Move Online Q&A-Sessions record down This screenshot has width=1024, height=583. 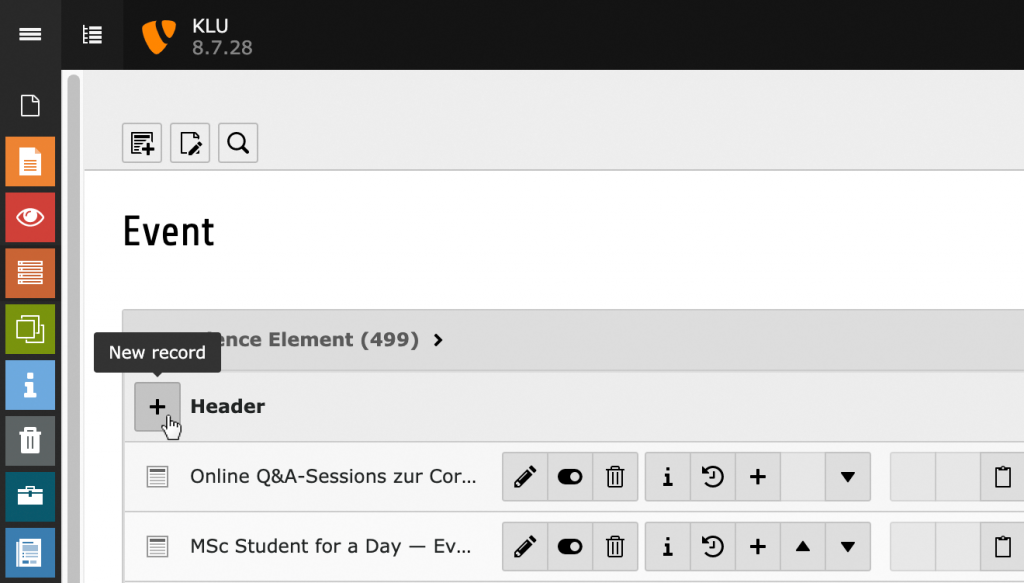tap(848, 477)
